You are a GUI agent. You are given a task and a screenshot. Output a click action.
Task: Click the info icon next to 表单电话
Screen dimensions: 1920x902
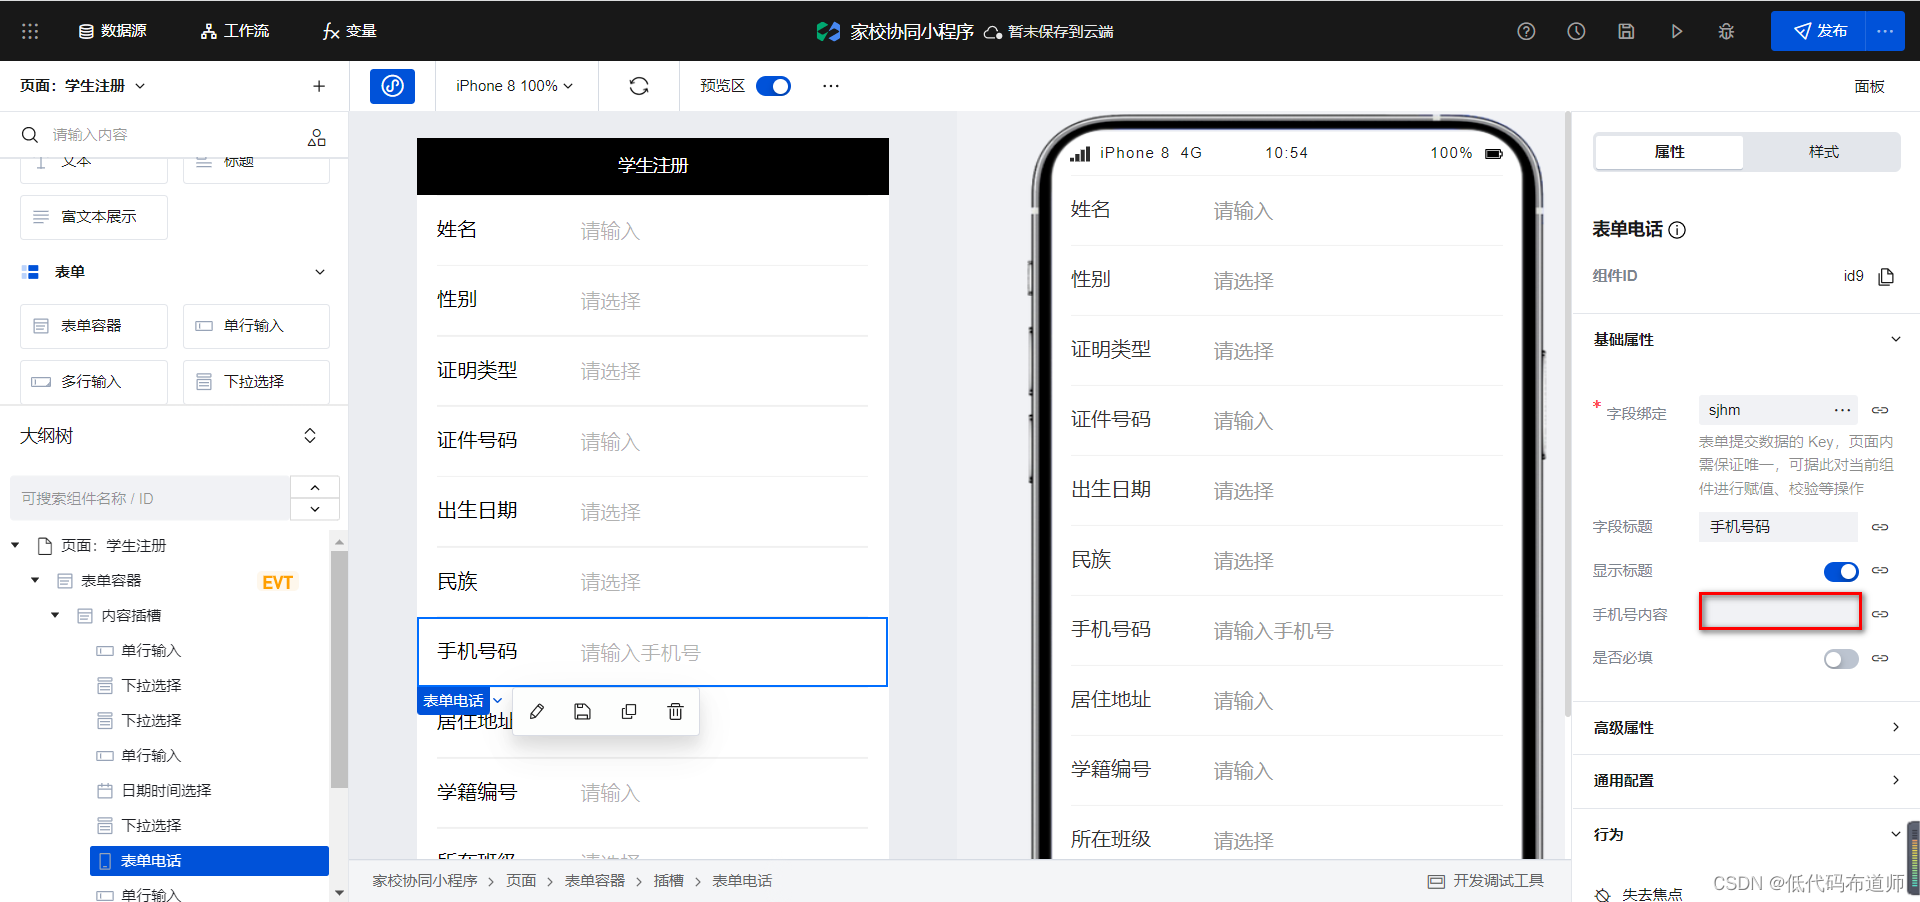pos(1678,230)
